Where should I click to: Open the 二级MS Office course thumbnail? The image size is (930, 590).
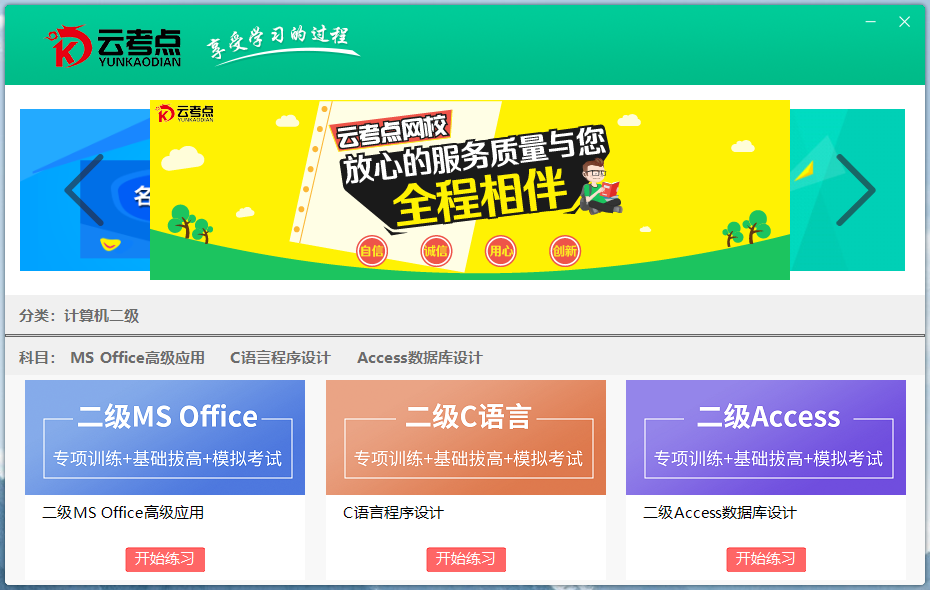coord(165,438)
